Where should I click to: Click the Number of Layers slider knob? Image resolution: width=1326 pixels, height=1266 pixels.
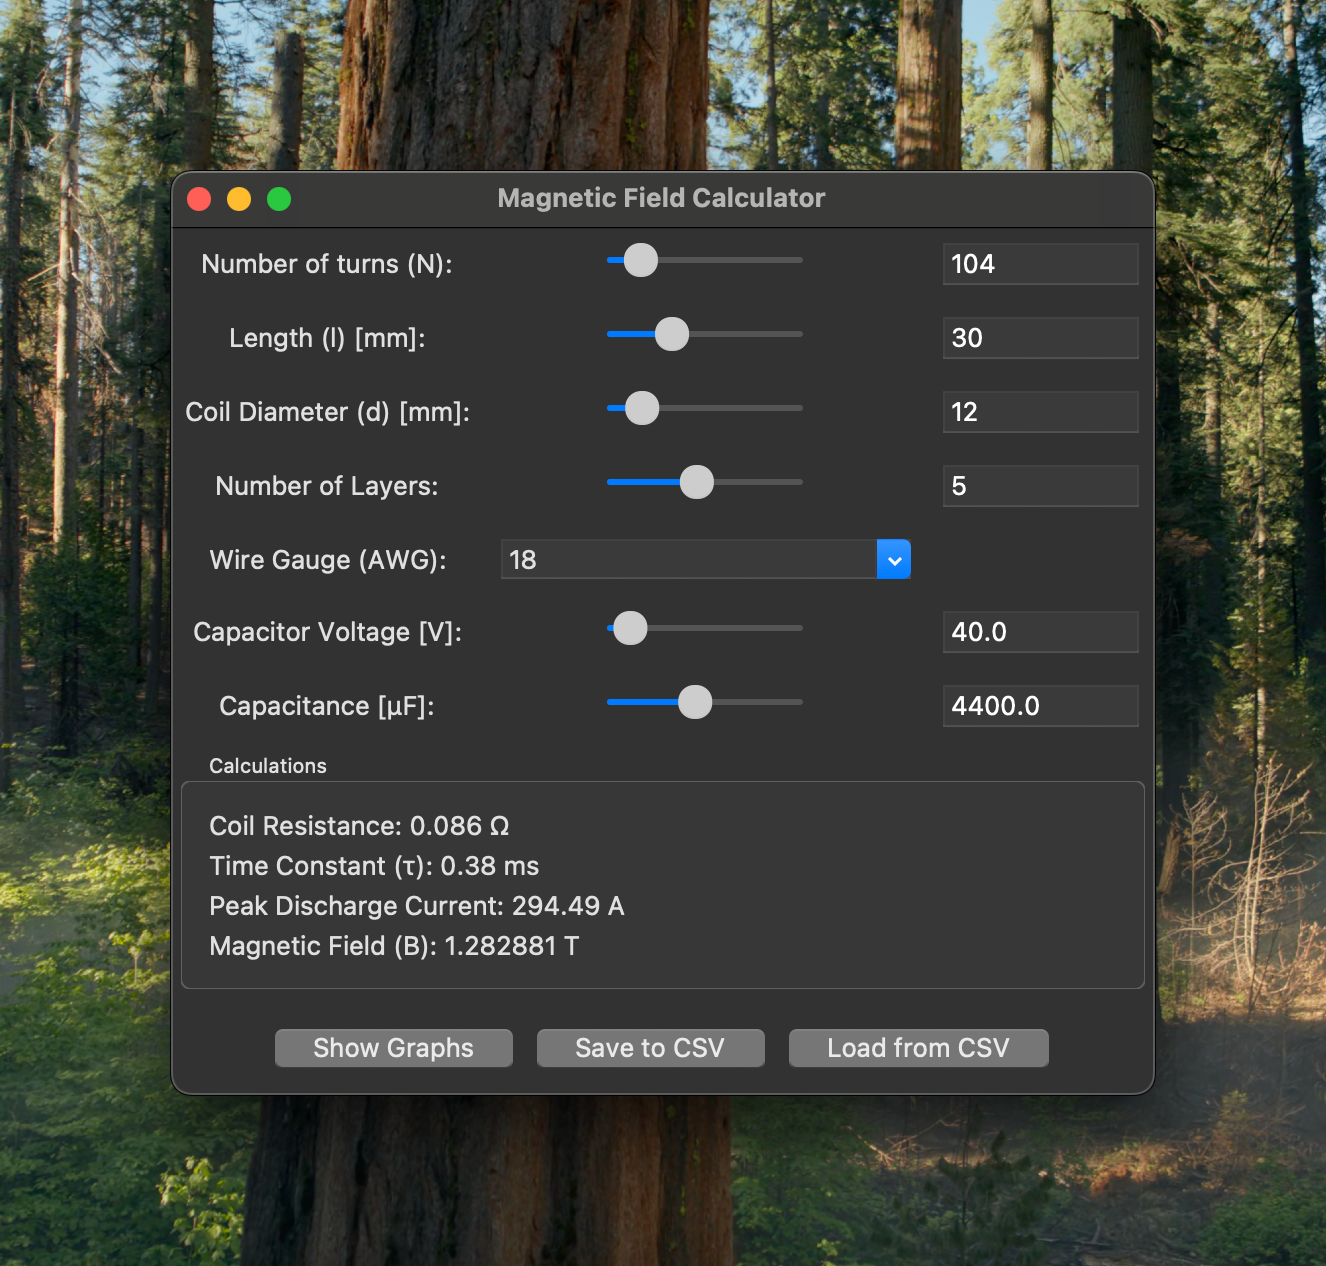tap(697, 482)
